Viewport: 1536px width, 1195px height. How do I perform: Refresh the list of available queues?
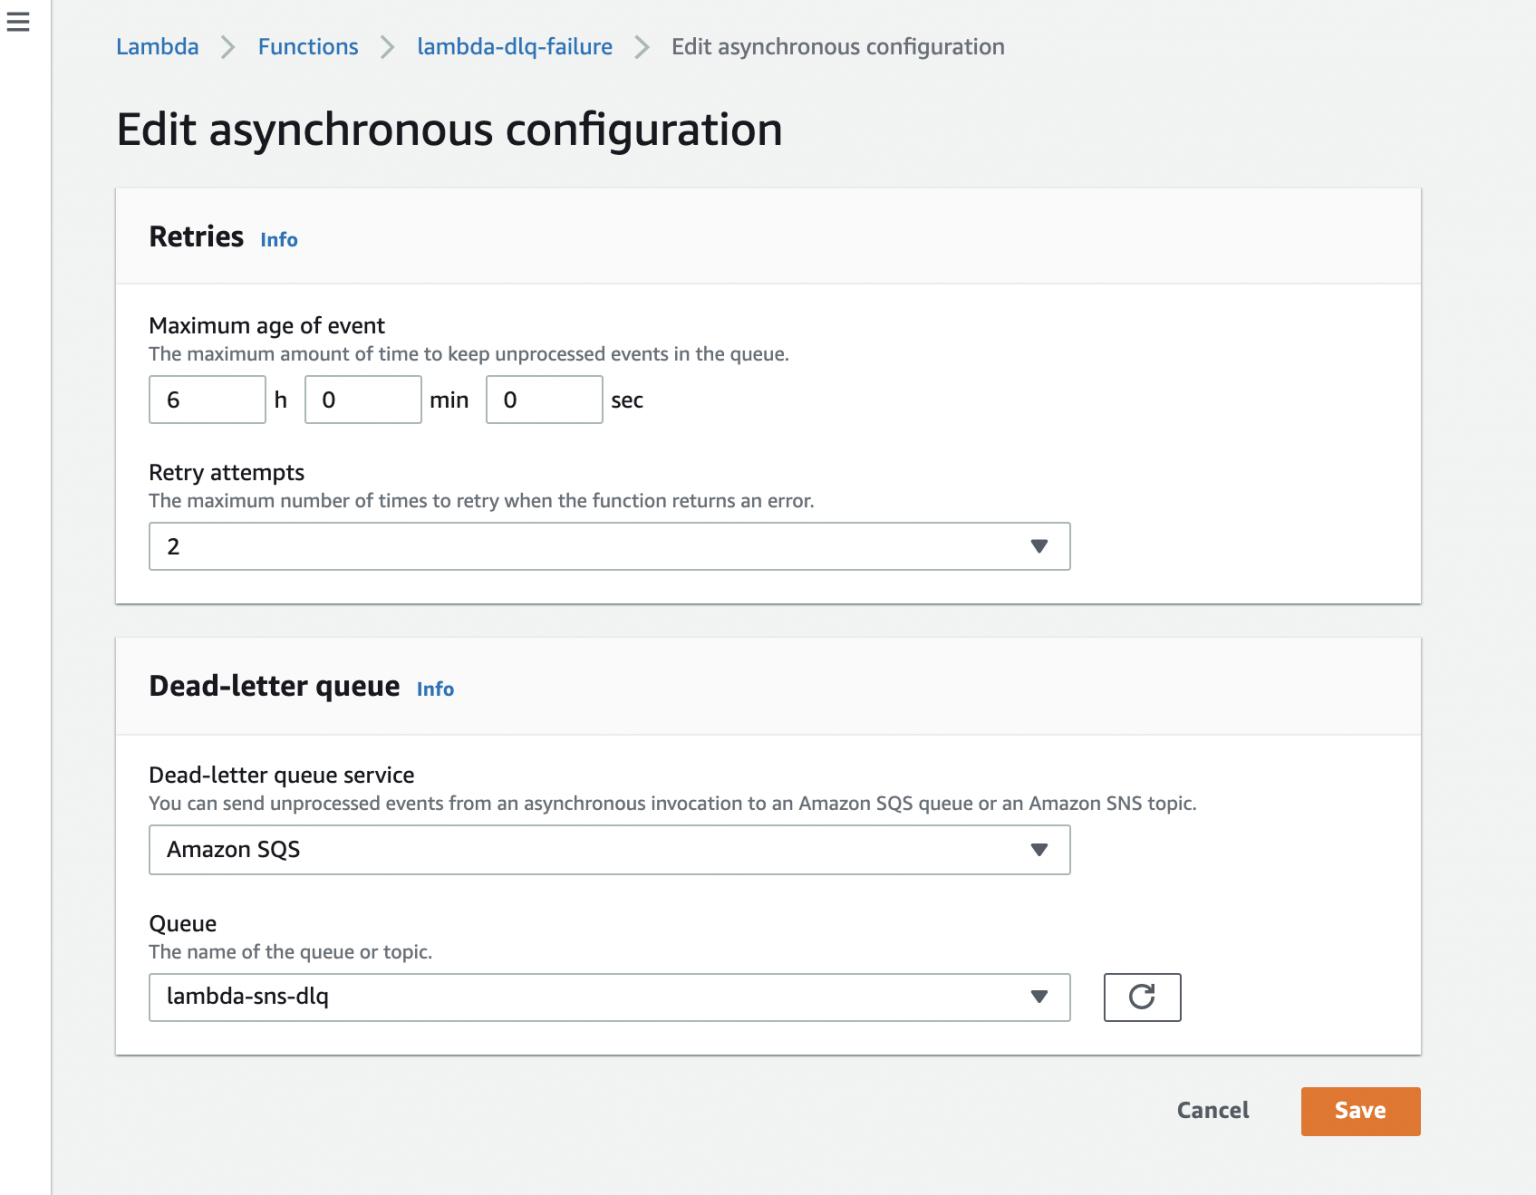(1142, 997)
